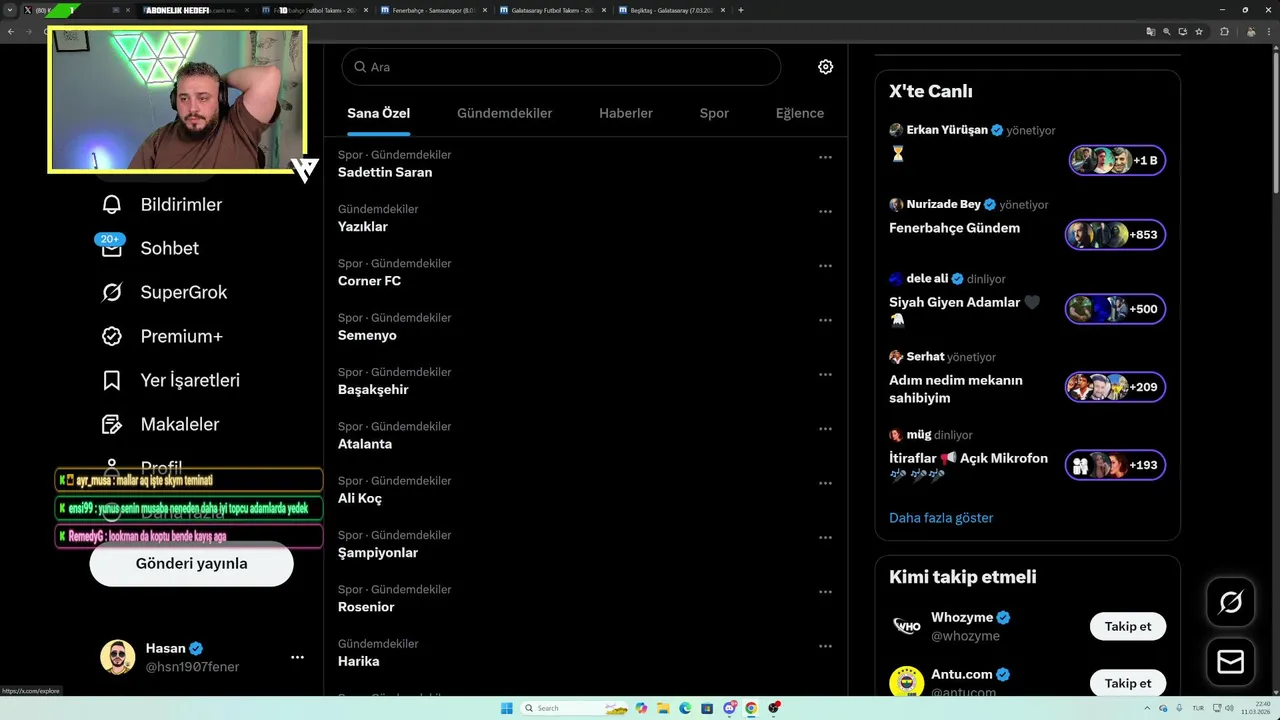The image size is (1280, 720).
Task: Open the Explore settings gear icon
Action: 825,67
